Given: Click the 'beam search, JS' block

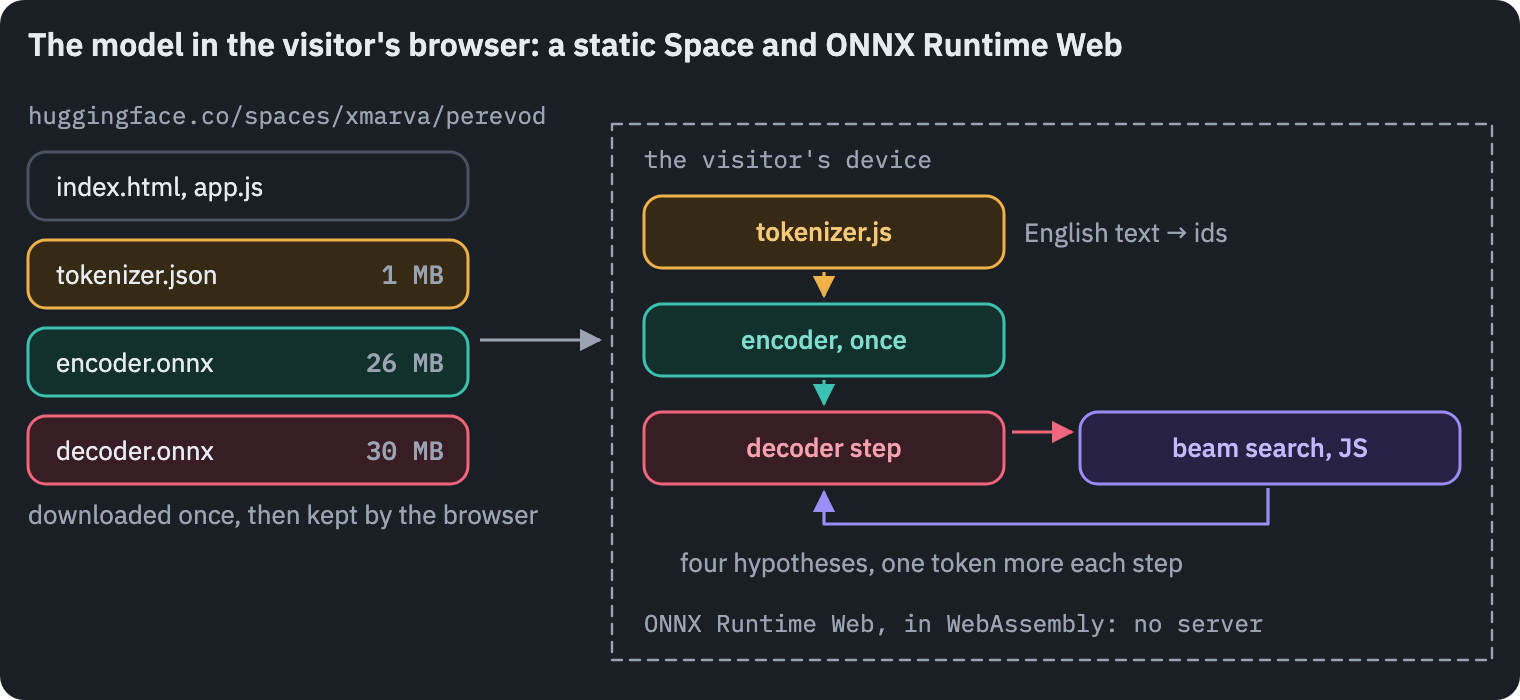Looking at the screenshot, I should [1270, 448].
